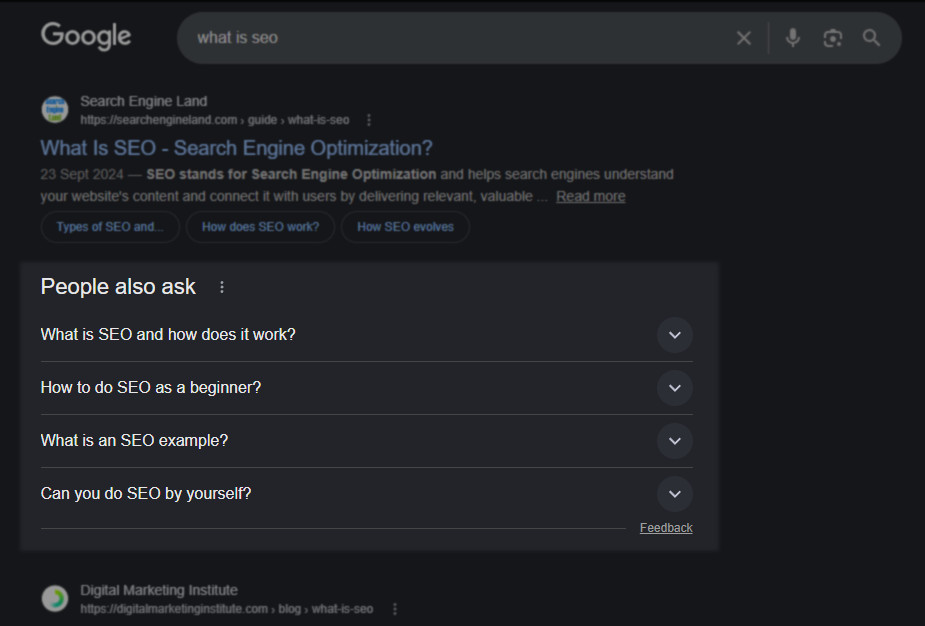Open the three-dot menu beside People also ask

(221, 287)
